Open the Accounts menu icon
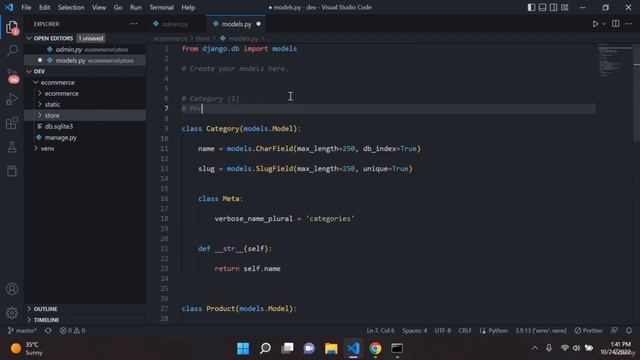The width and height of the screenshot is (640, 360). [12, 289]
